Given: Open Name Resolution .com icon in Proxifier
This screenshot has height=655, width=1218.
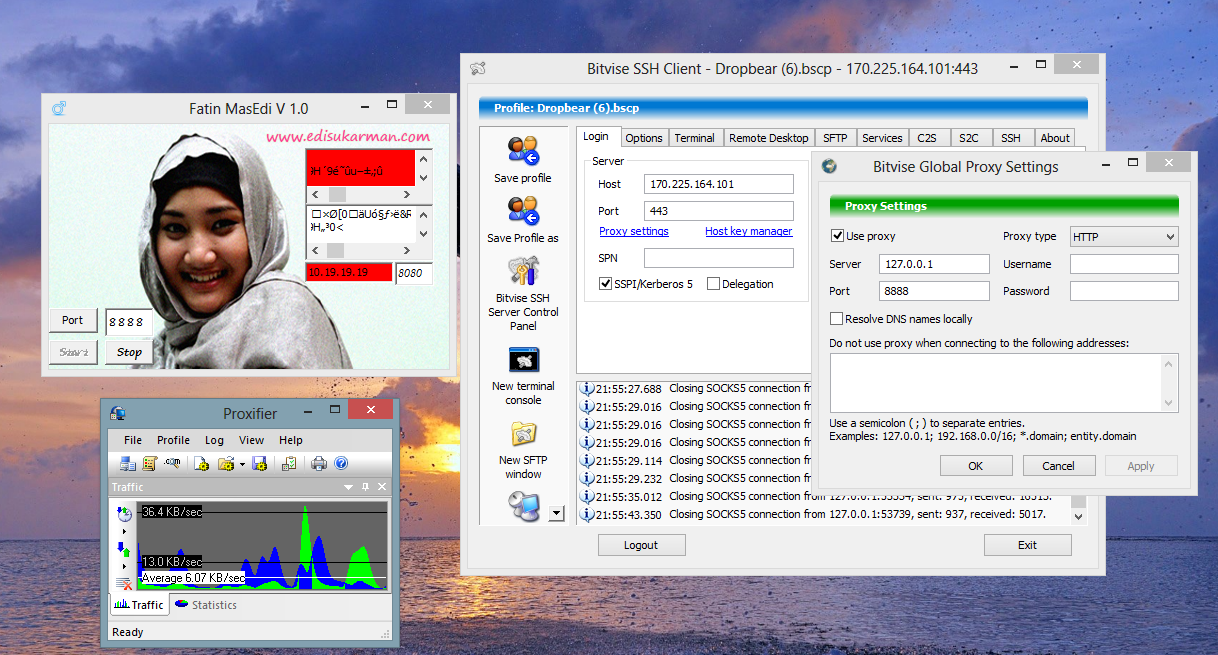Looking at the screenshot, I should [173, 462].
